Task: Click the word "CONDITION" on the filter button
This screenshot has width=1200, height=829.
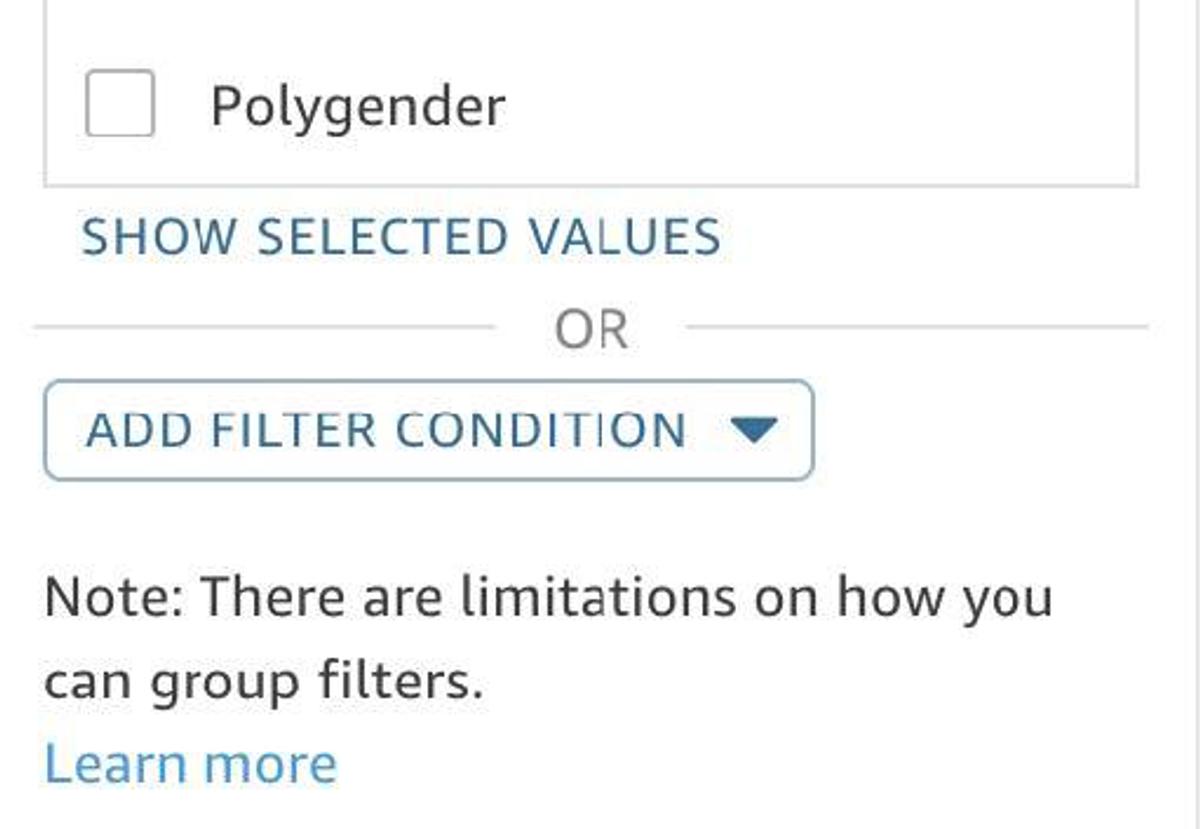Action: pyautogui.click(x=541, y=430)
